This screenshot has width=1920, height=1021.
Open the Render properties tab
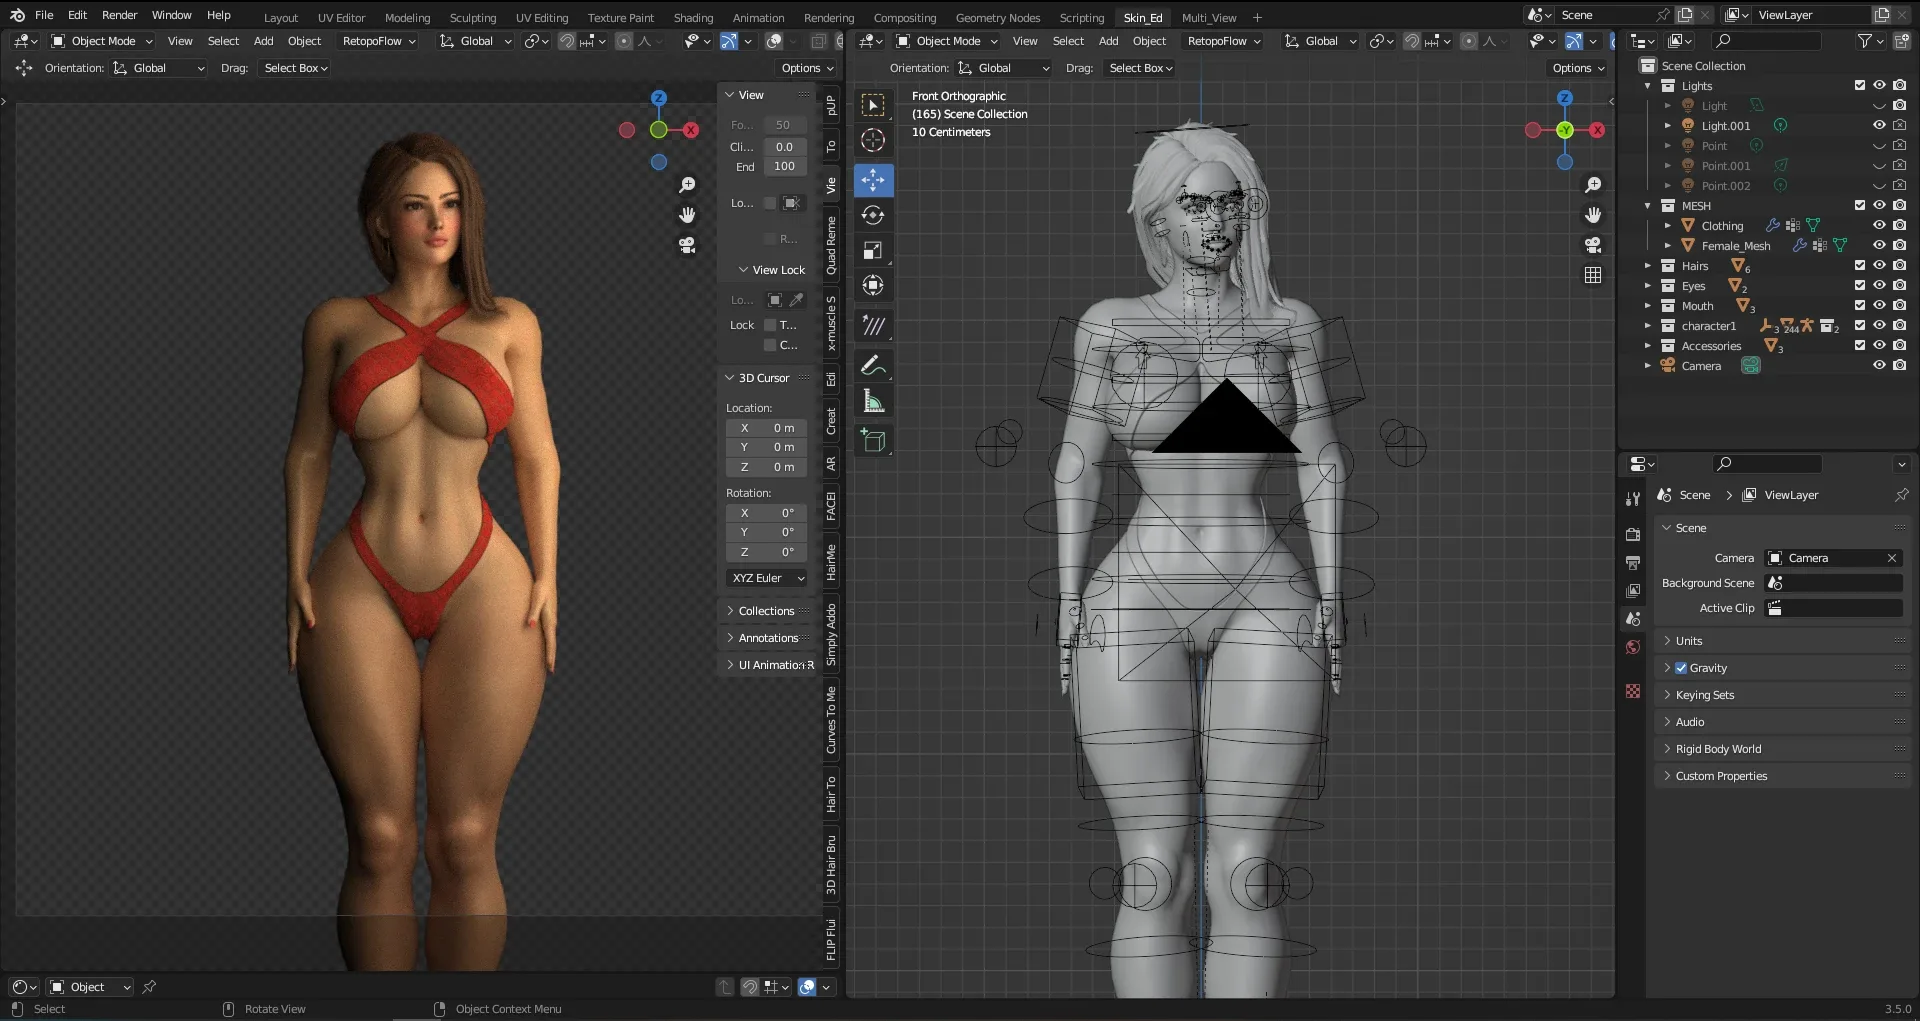(1633, 534)
